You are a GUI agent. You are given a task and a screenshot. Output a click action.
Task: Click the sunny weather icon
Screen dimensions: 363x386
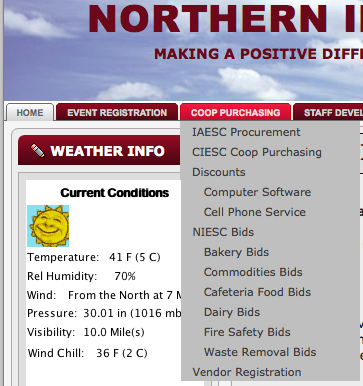pos(48,226)
